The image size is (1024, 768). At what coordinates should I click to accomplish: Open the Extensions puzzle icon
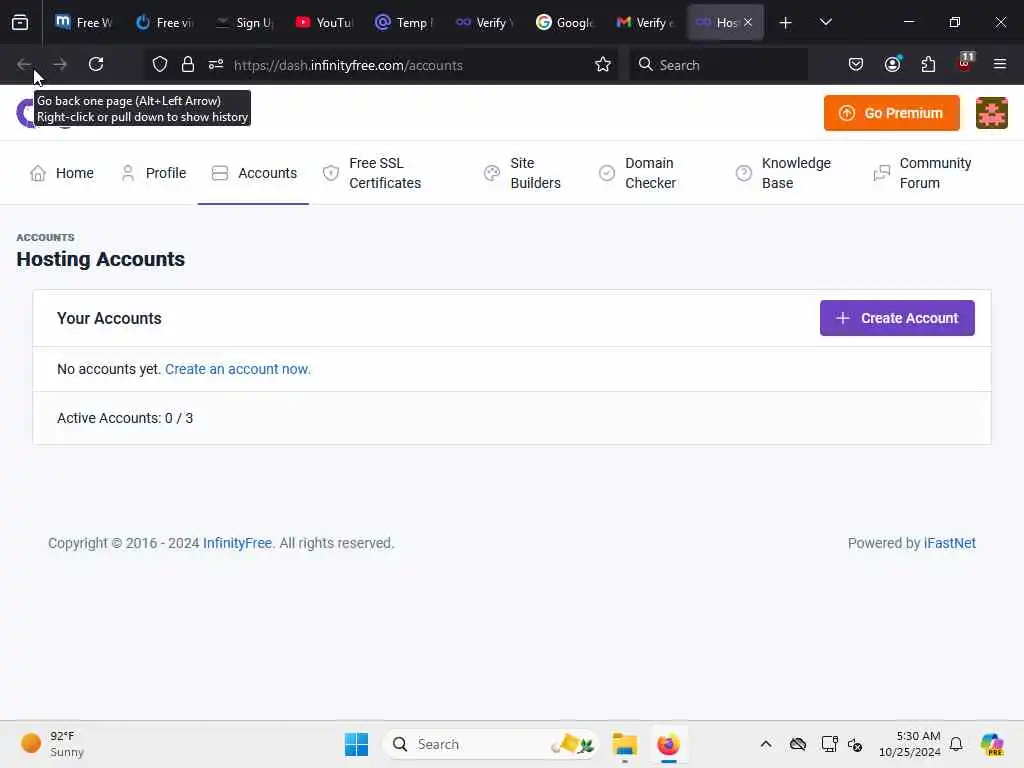click(928, 64)
